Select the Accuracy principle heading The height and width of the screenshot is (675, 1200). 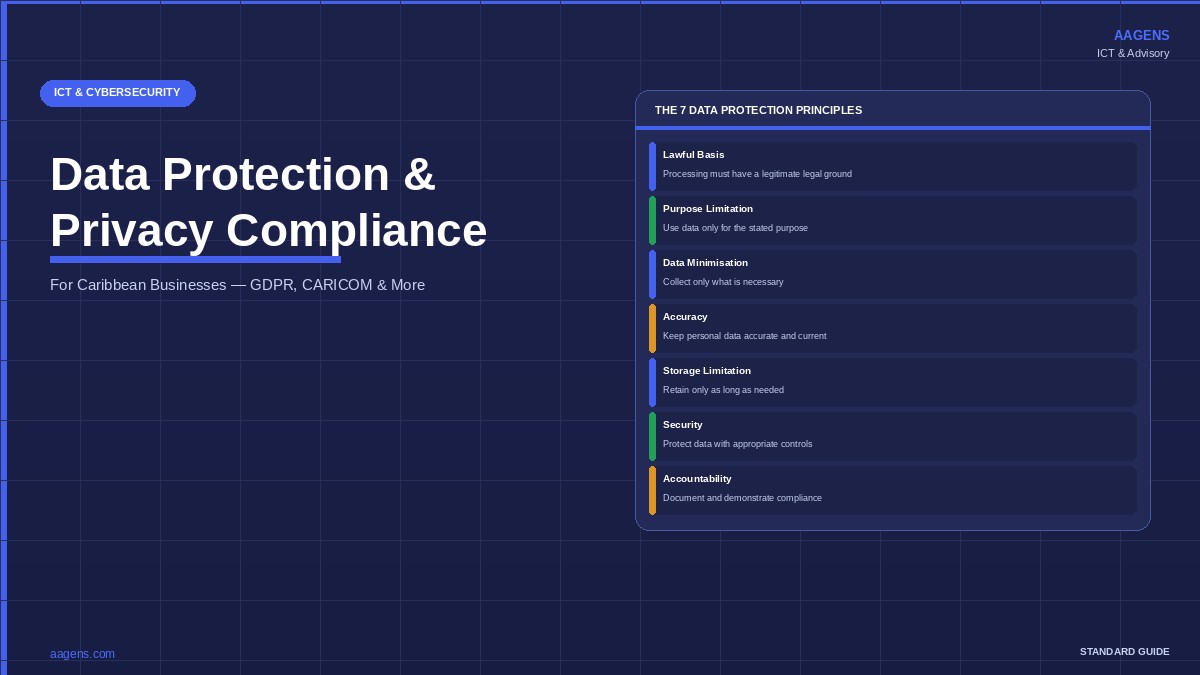click(685, 317)
